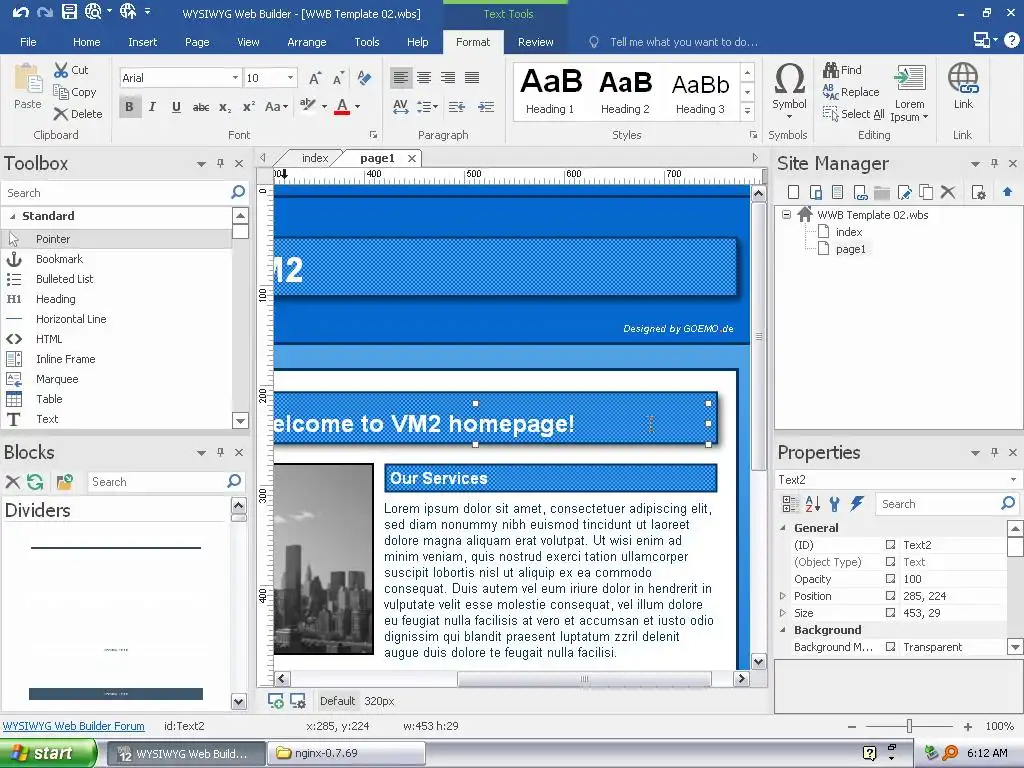Open the Review ribbon tab

click(x=536, y=42)
